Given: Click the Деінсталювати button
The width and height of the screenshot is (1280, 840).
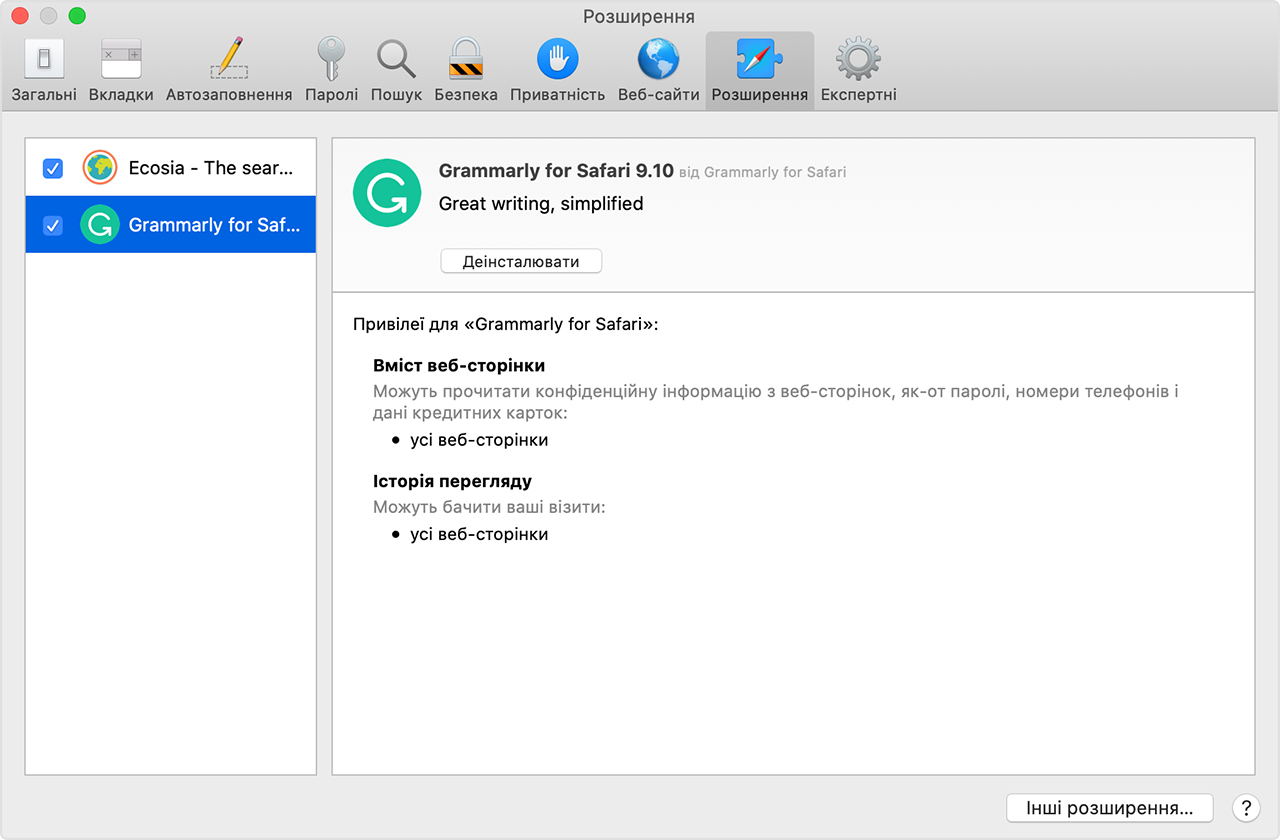Looking at the screenshot, I should [521, 261].
